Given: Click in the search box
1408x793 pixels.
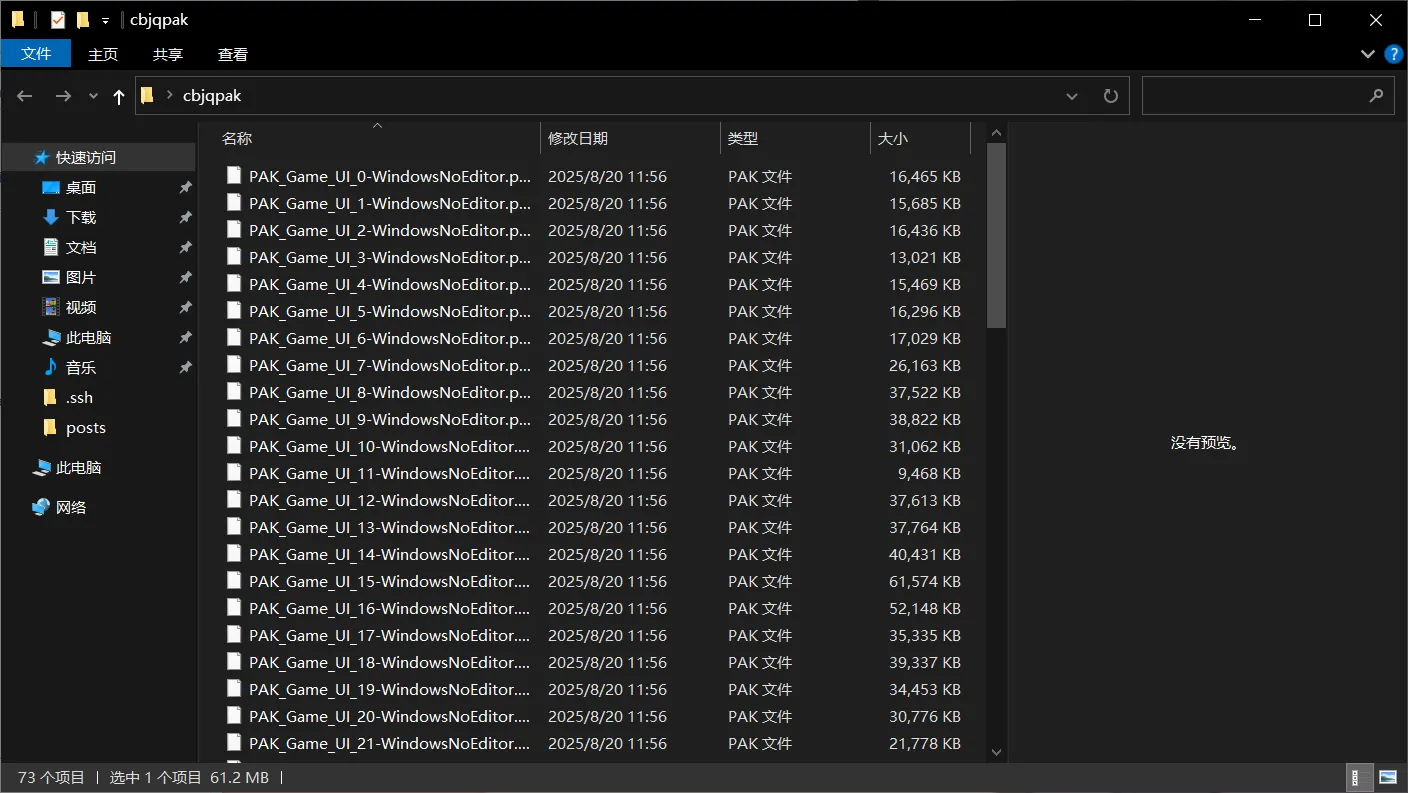Looking at the screenshot, I should point(1255,96).
